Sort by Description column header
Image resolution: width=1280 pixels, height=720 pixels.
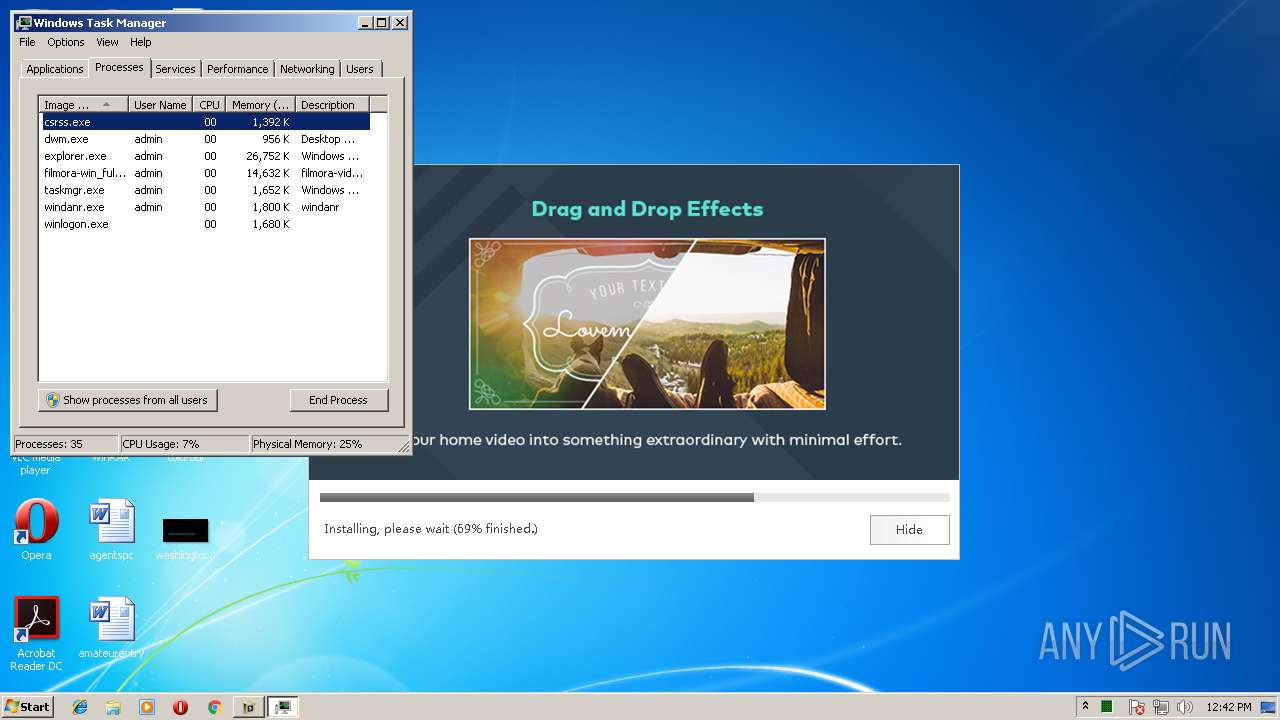point(332,104)
